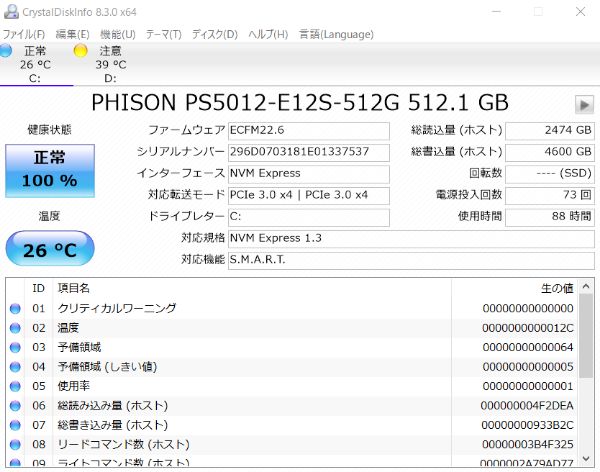Screen dimensions: 600x472
Task: Click the serial number field 296D0703181E01337537
Action: click(x=308, y=152)
